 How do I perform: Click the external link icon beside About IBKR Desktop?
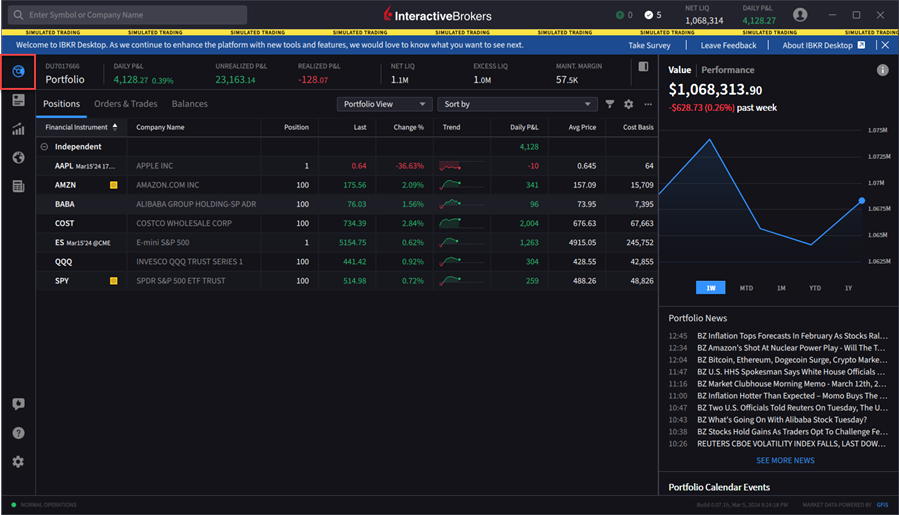point(861,45)
